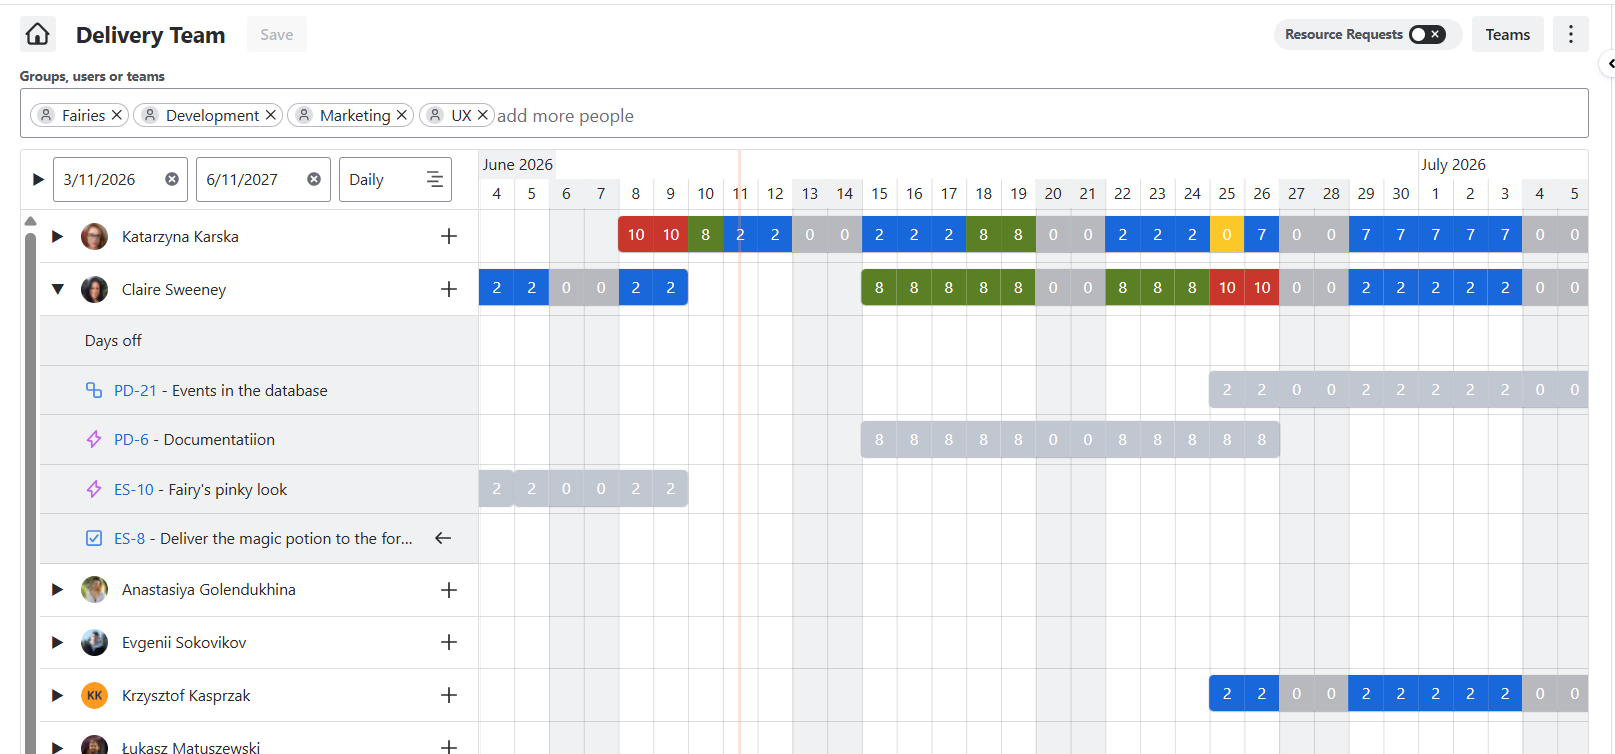Add allocation for Katarzyna Karska
This screenshot has height=754, width=1615.
click(x=449, y=236)
